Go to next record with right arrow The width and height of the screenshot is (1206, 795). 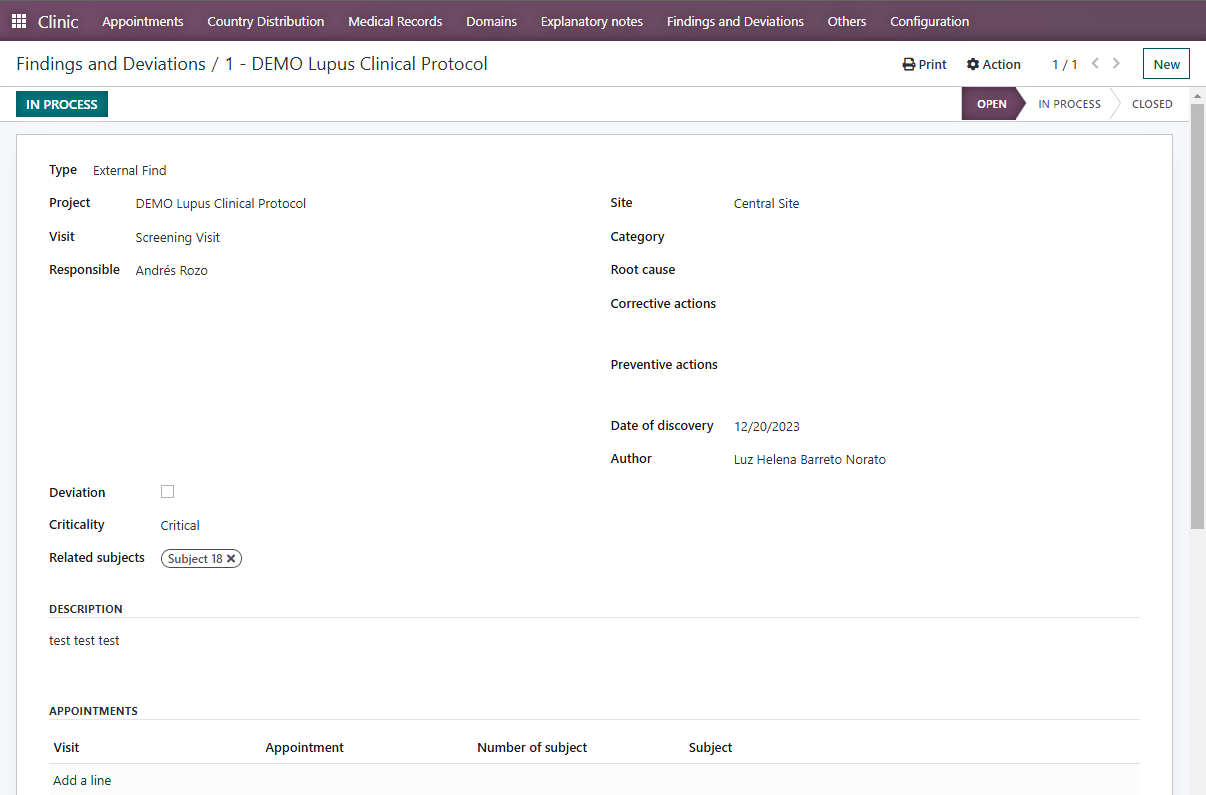[x=1117, y=63]
